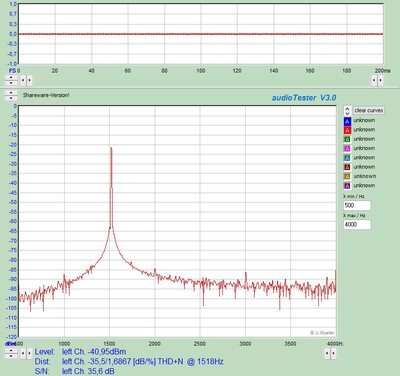Click the olive curve A swatch
Screen dimensions: 400x376
[x=347, y=177]
